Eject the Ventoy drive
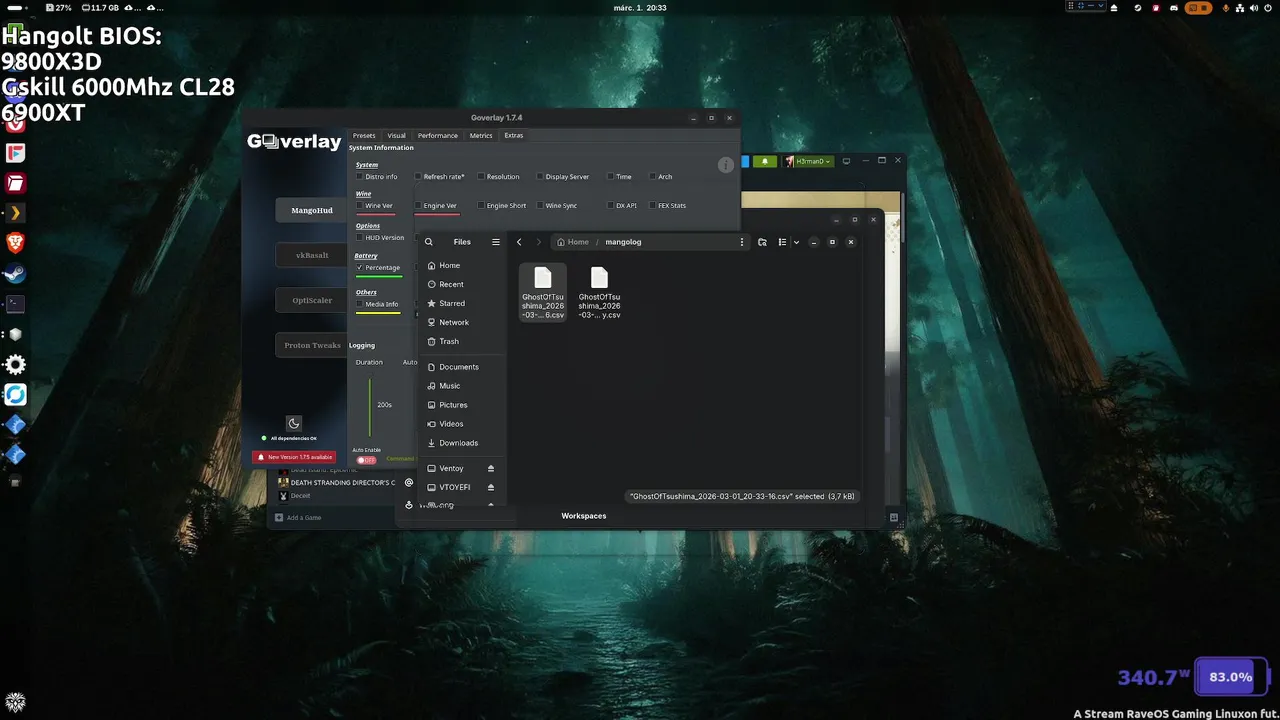The image size is (1280, 720). click(x=491, y=468)
